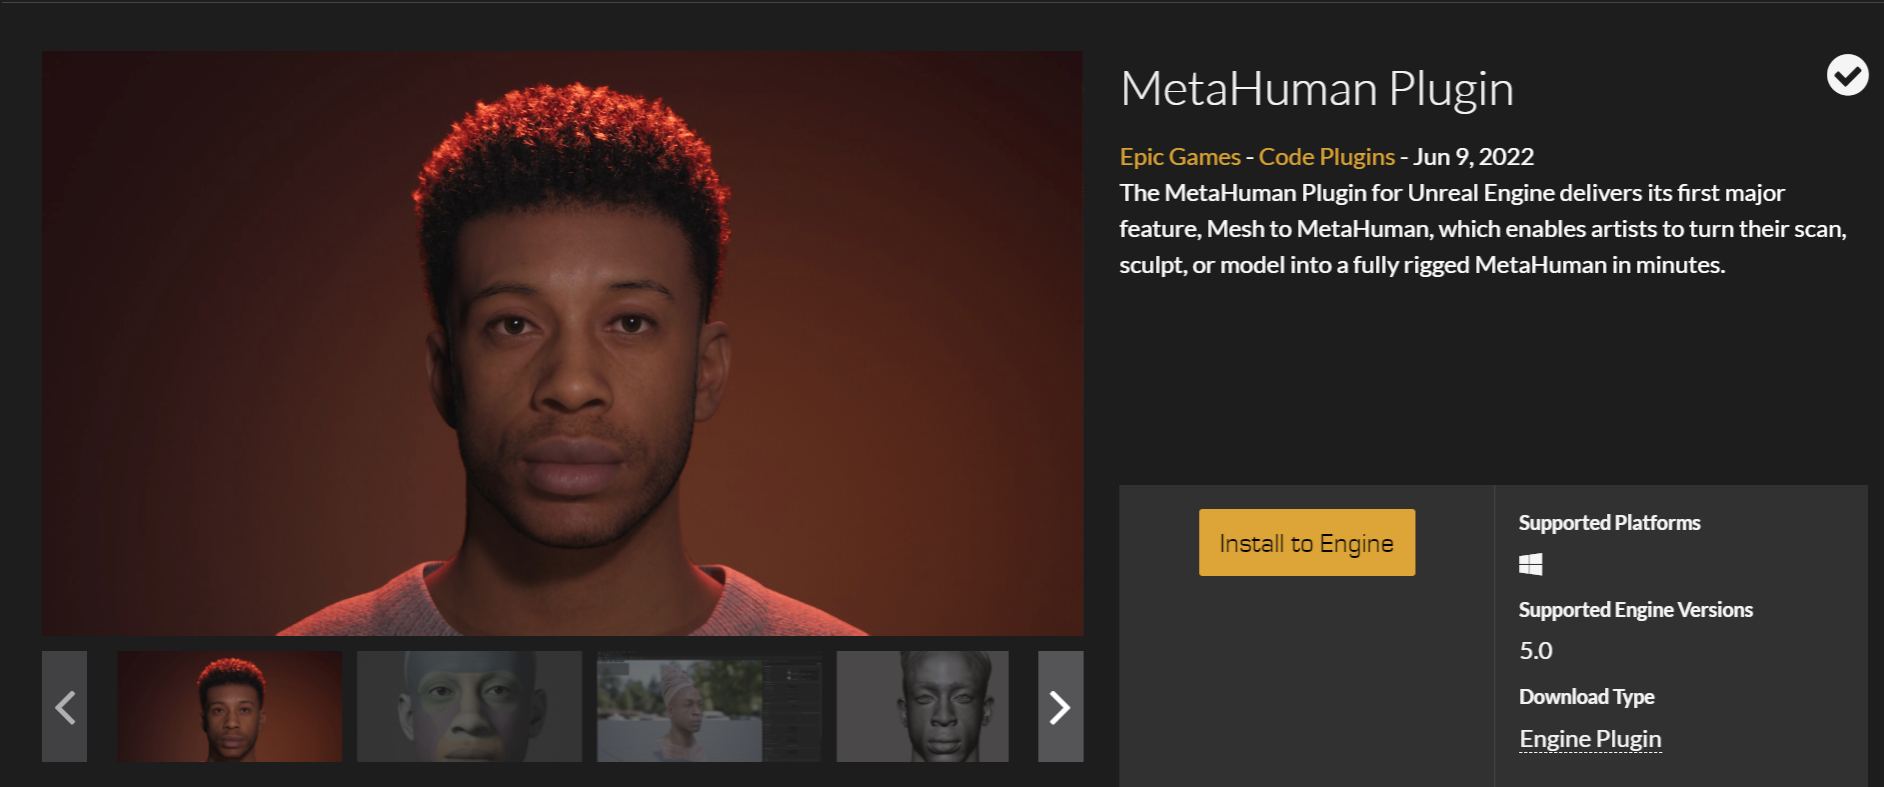Select the grey sculpt head thumbnail
Image resolution: width=1884 pixels, height=787 pixels.
click(922, 707)
